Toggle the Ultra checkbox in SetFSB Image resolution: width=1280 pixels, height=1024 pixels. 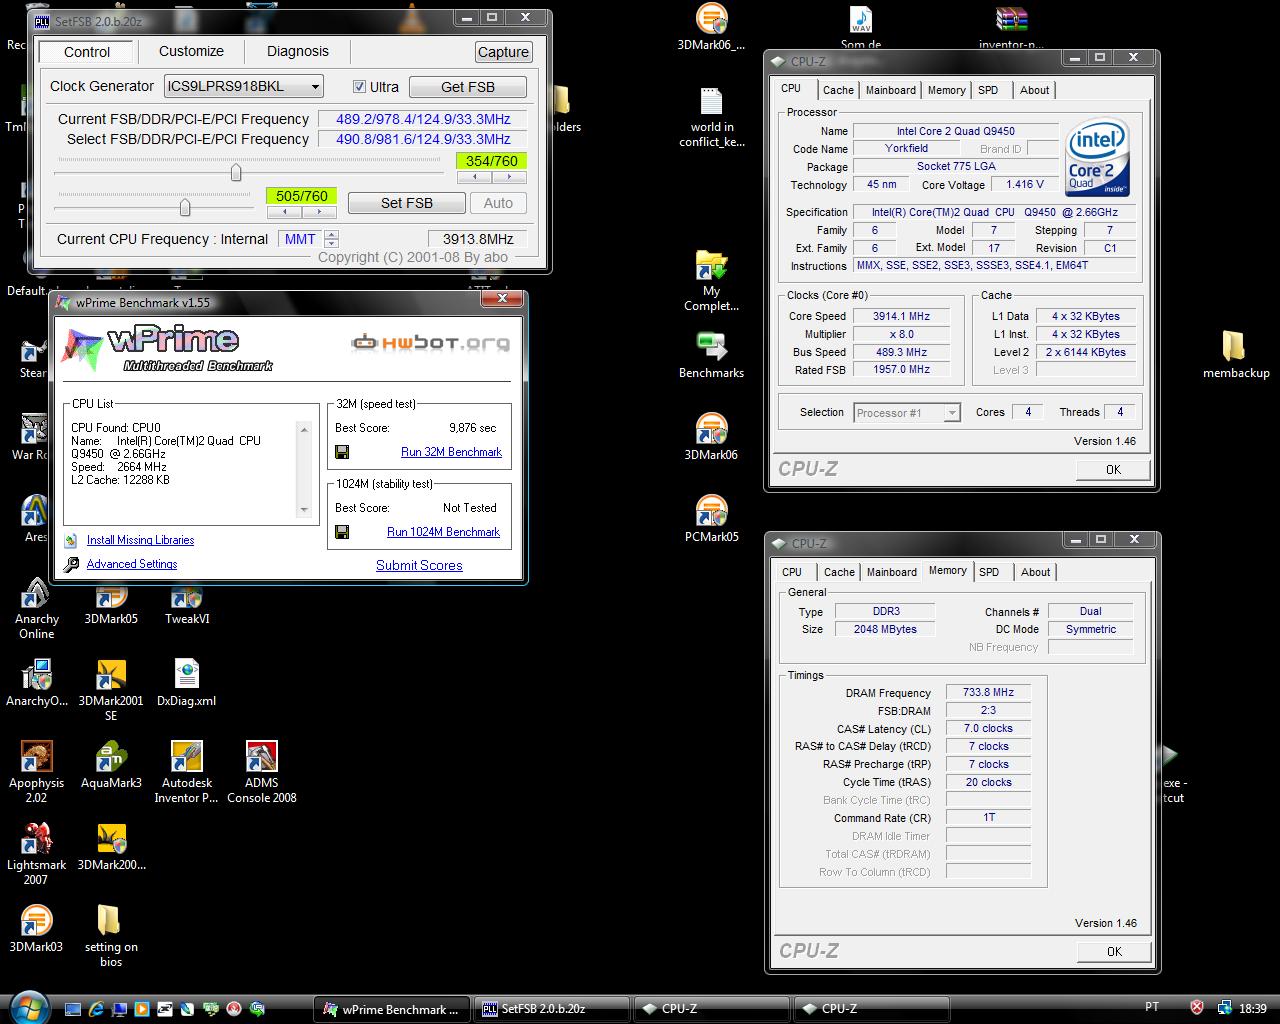click(x=360, y=87)
